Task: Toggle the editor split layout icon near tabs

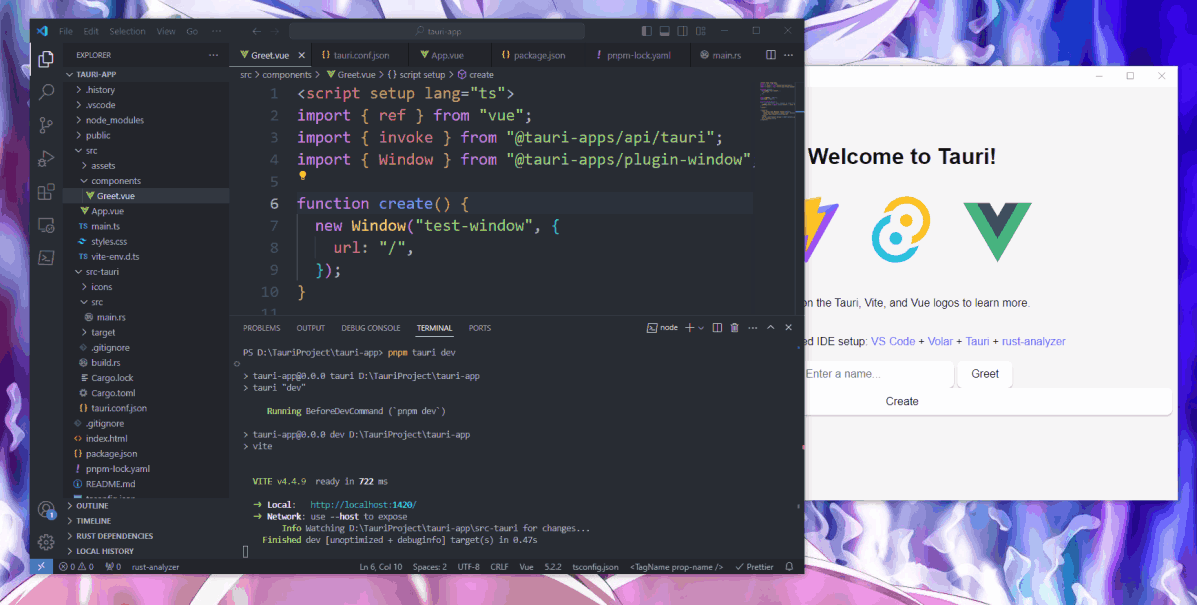Action: 769,54
